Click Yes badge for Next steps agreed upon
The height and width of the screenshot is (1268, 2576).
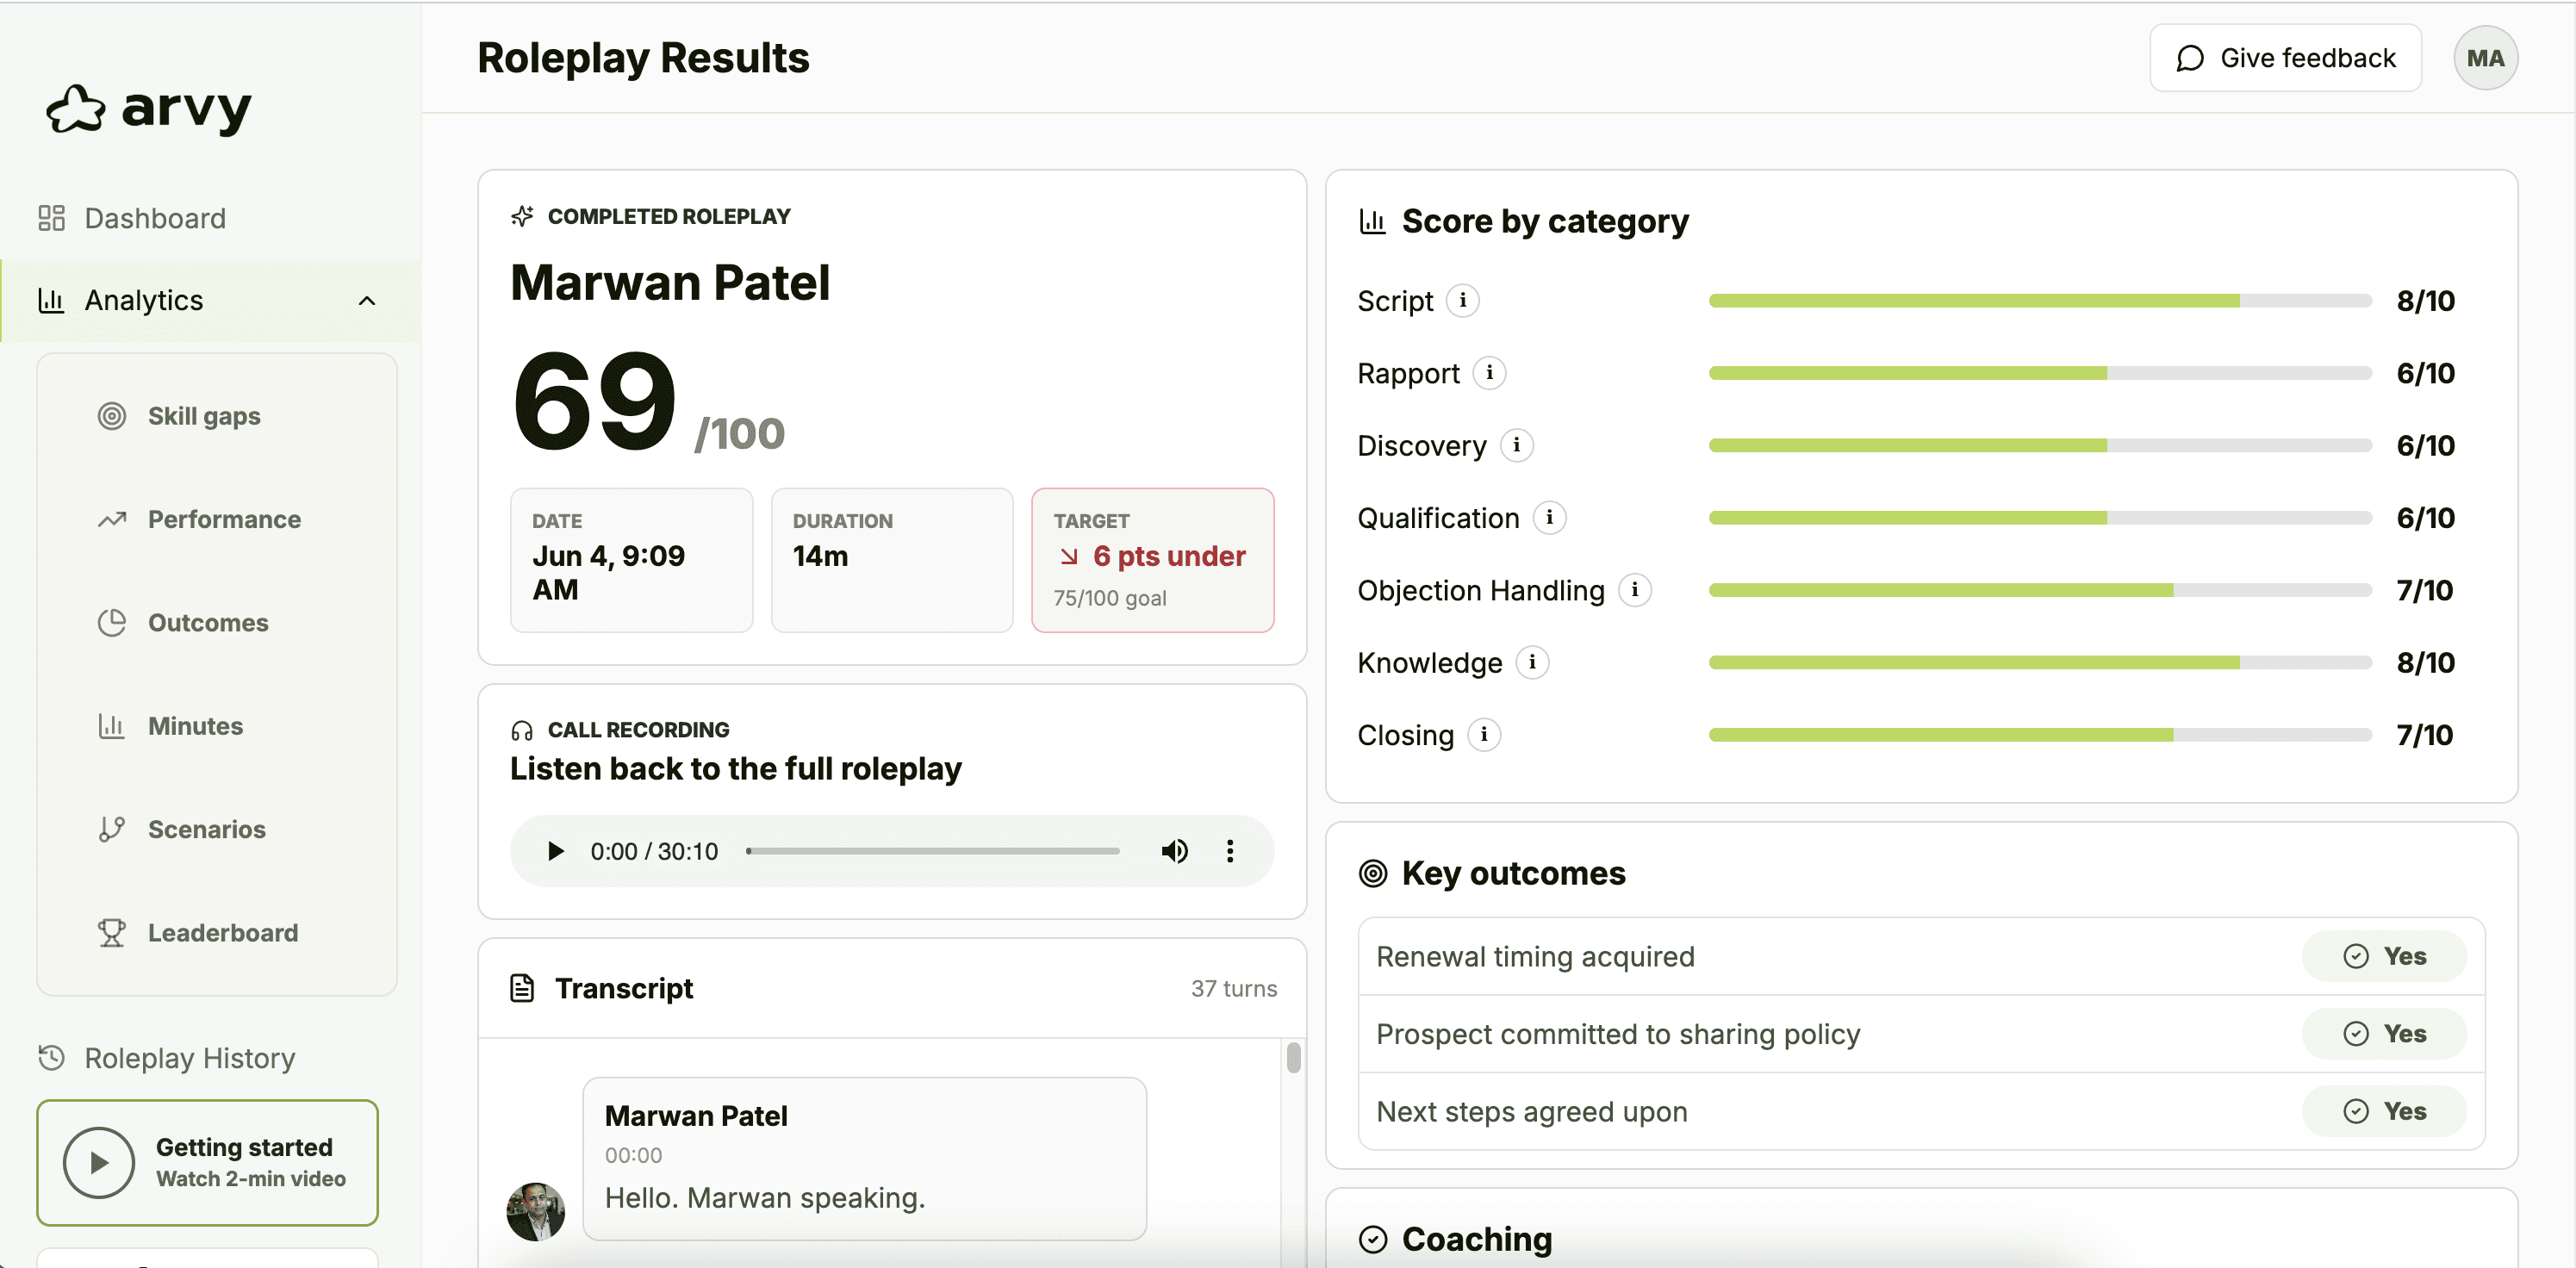point(2384,1111)
